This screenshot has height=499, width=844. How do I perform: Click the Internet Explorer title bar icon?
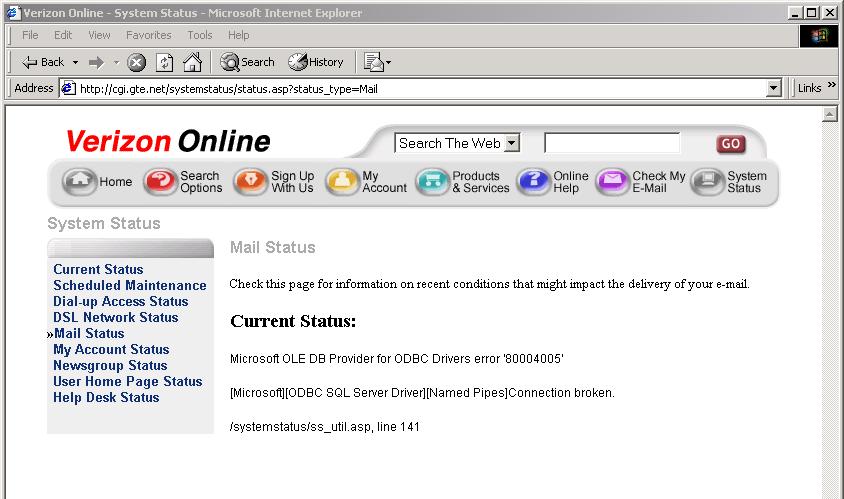(13, 12)
